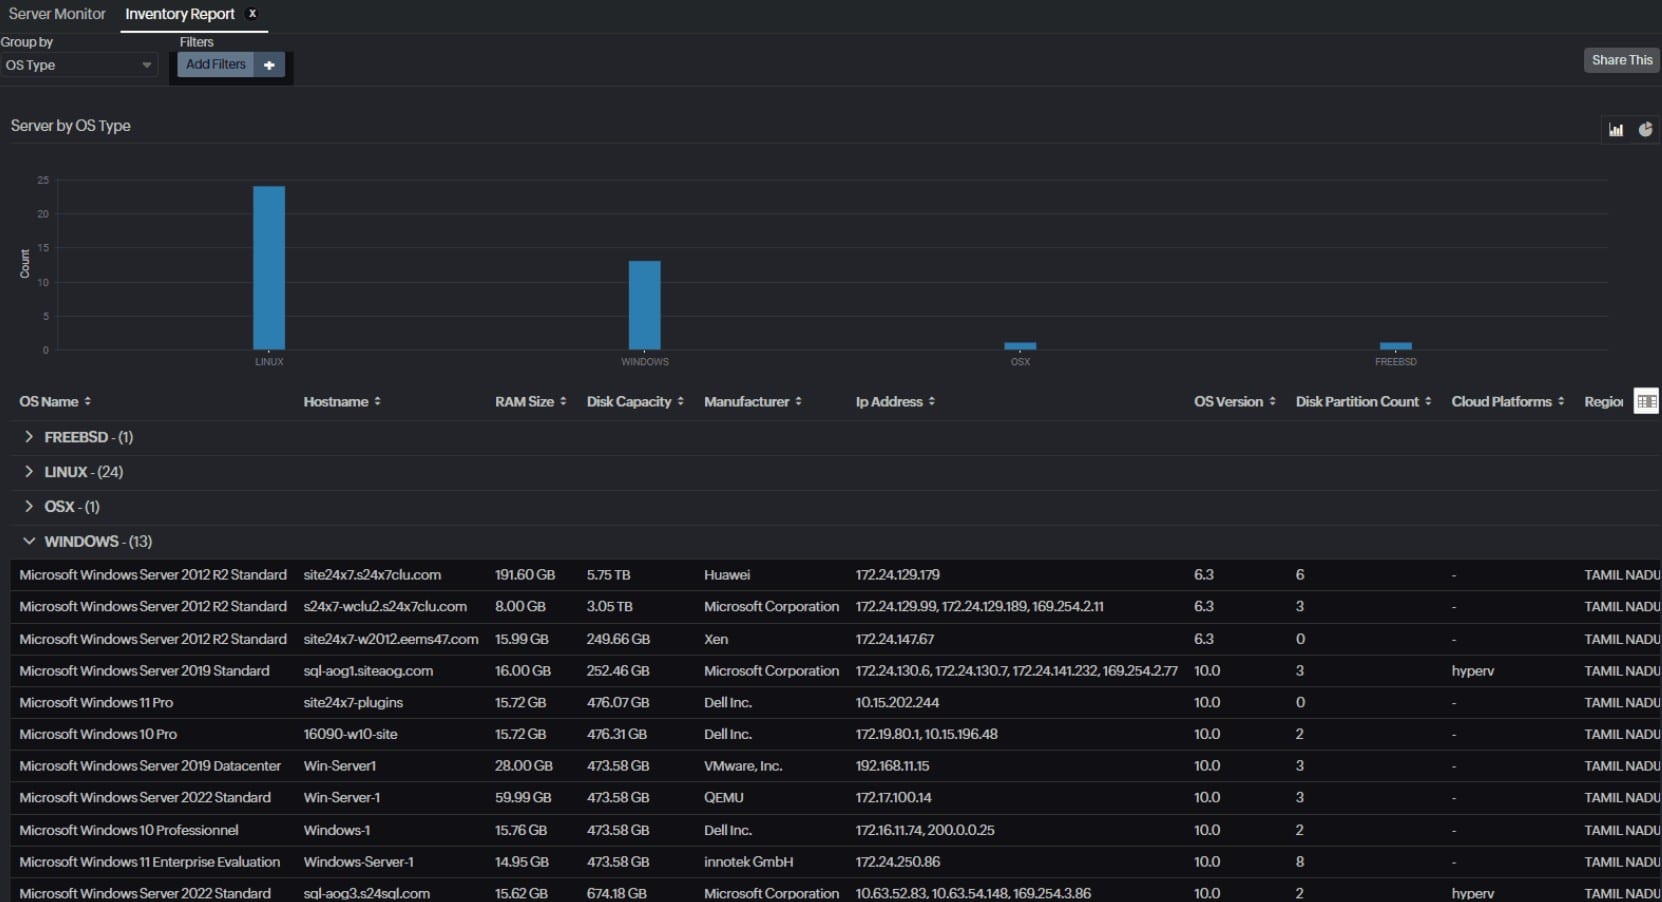Click IP address 172.17.100.14
Viewport: 1662px width, 902px height.
pyautogui.click(x=894, y=798)
